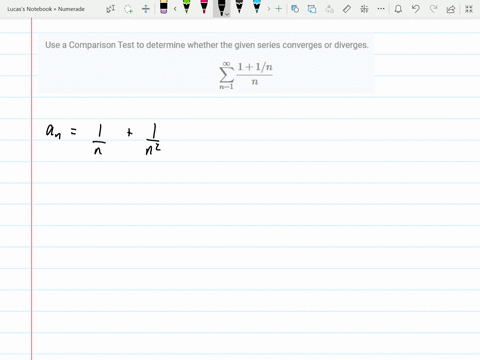Screen dimensions: 480x360
Task: Click the Comparison Test problem text
Action: (207, 45)
